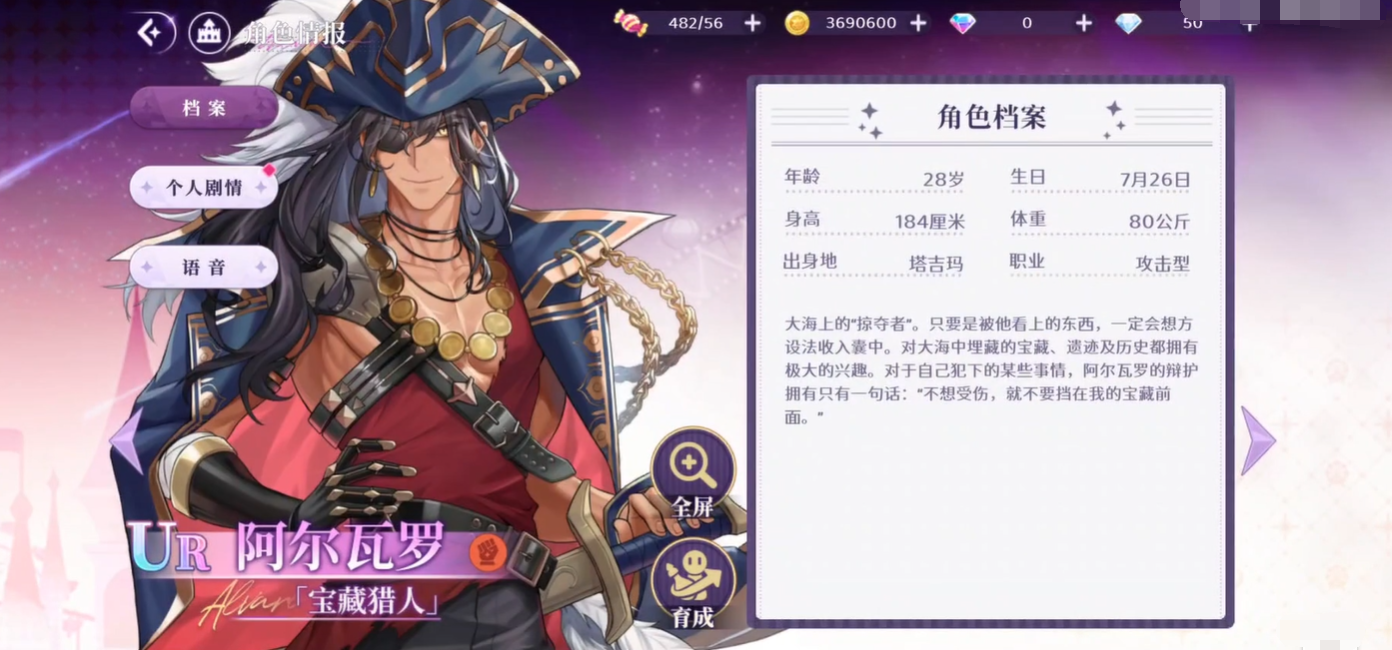Tap the orange fist attack-type icon
Screen dimensions: 1392x650
(x=485, y=549)
